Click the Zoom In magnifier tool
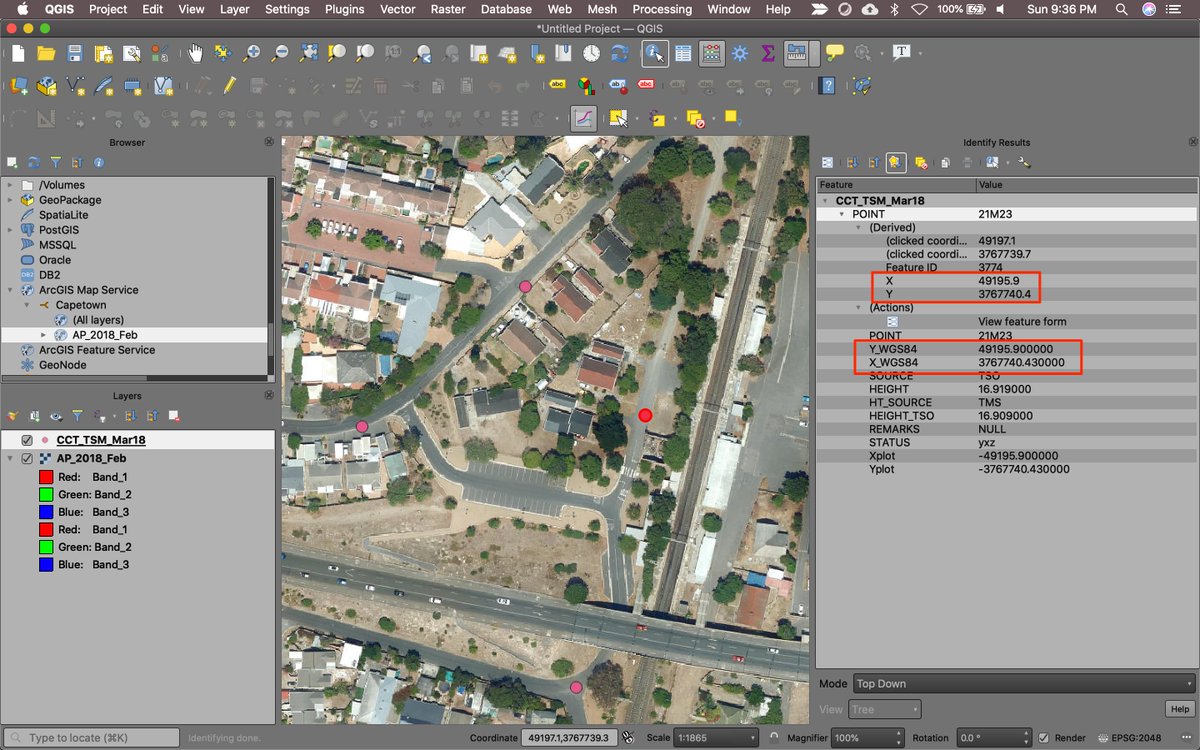1200x750 pixels. coord(251,54)
